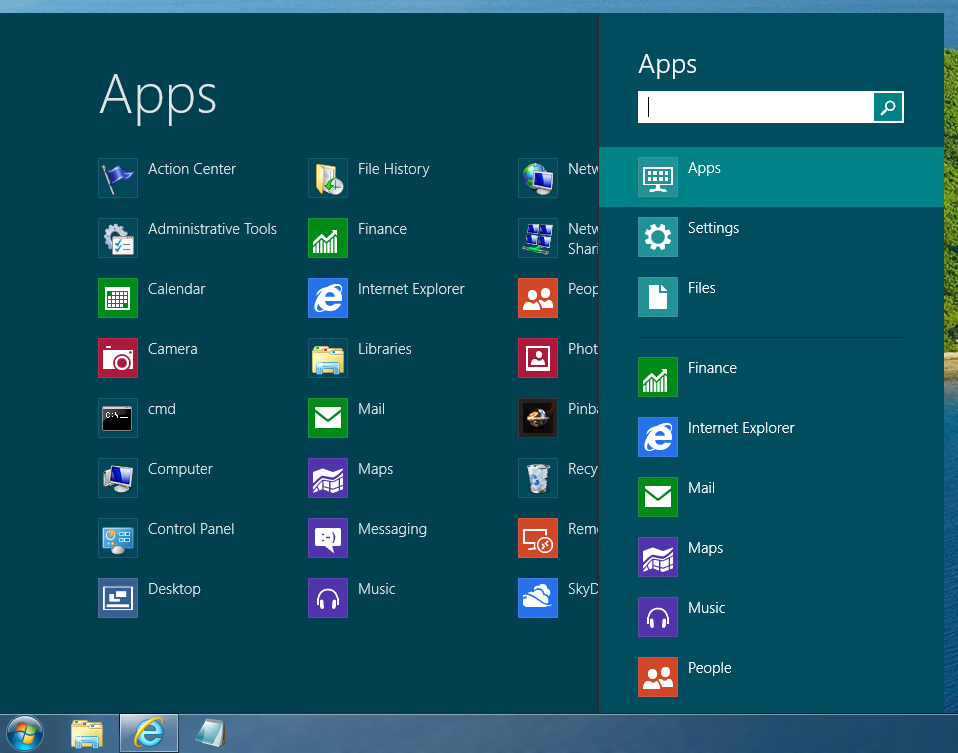
Task: Open the Recycle Bin icon
Action: point(538,477)
